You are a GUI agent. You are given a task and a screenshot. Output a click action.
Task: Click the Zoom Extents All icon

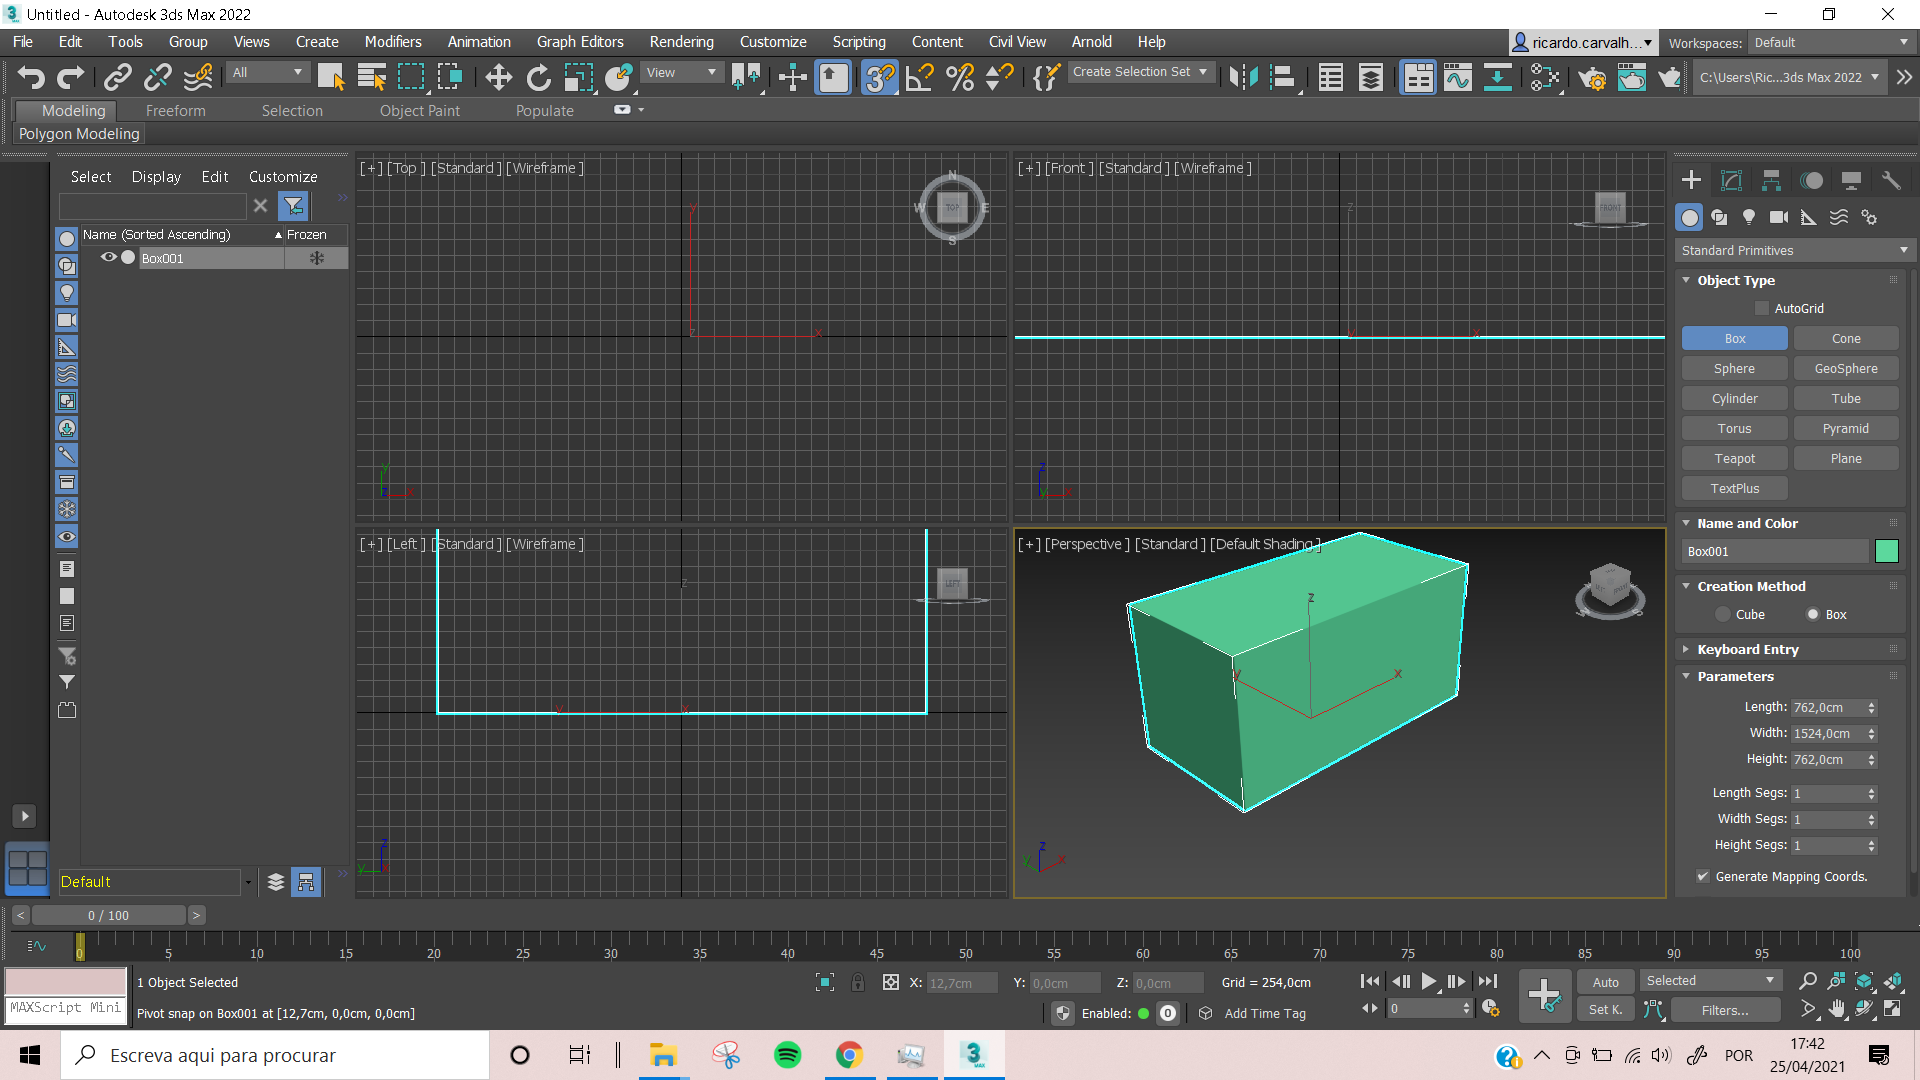point(1893,981)
